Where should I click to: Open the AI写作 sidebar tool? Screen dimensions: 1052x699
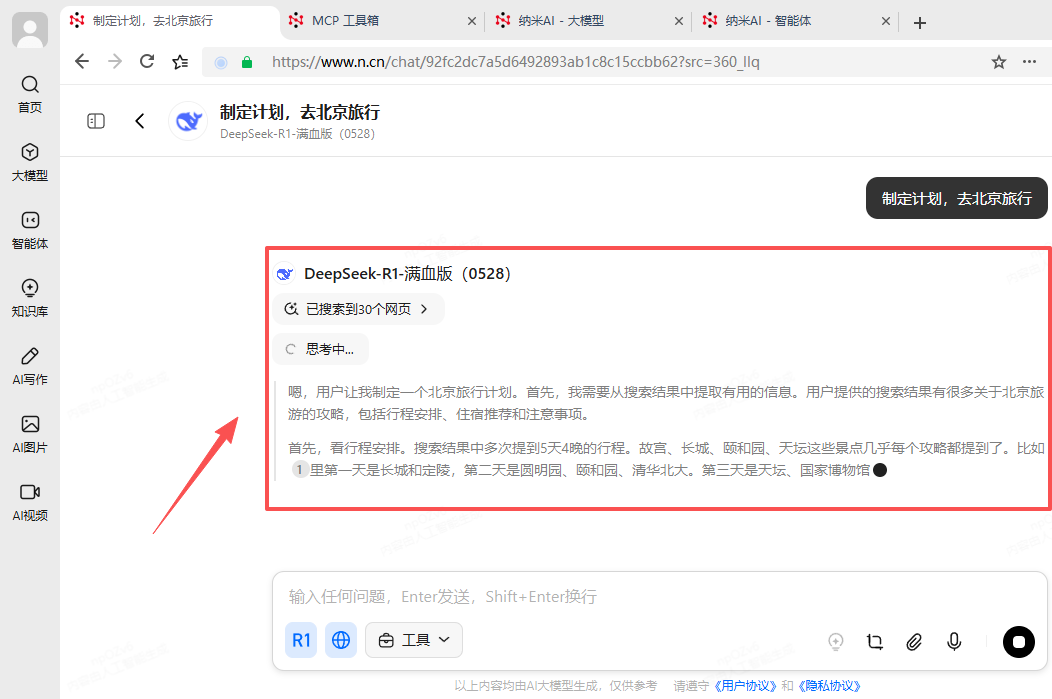(30, 366)
